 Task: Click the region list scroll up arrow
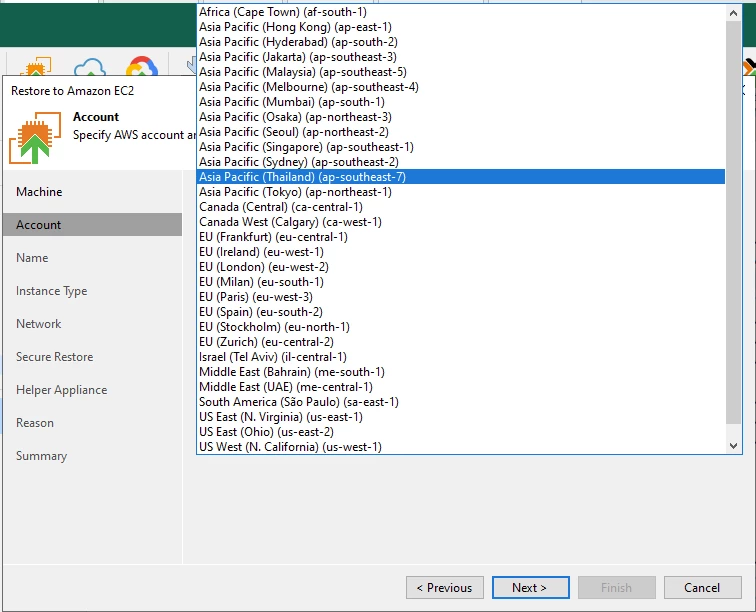733,13
